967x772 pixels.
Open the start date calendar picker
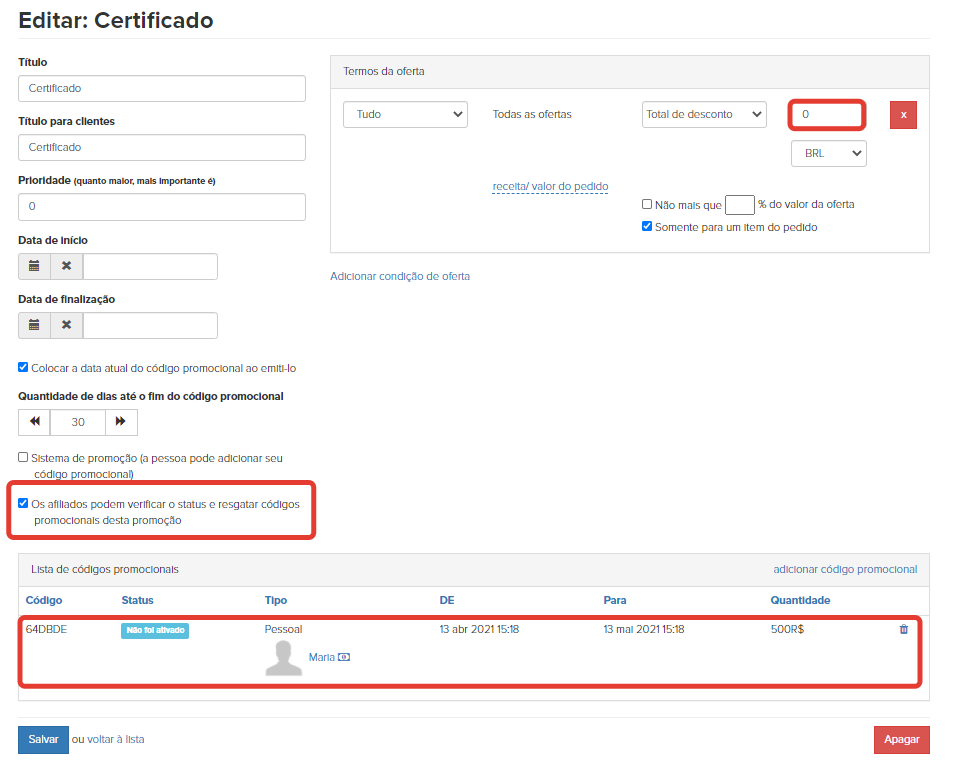coord(34,266)
